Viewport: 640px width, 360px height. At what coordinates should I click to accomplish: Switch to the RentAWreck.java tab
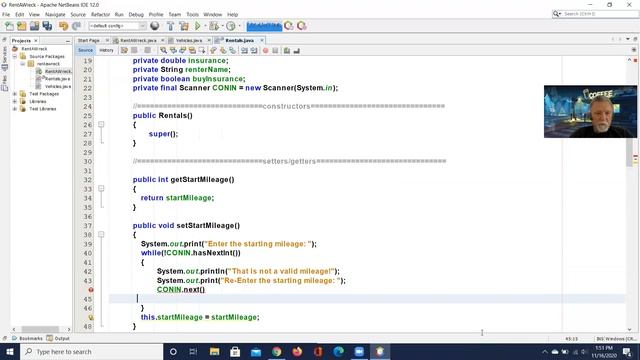point(138,40)
